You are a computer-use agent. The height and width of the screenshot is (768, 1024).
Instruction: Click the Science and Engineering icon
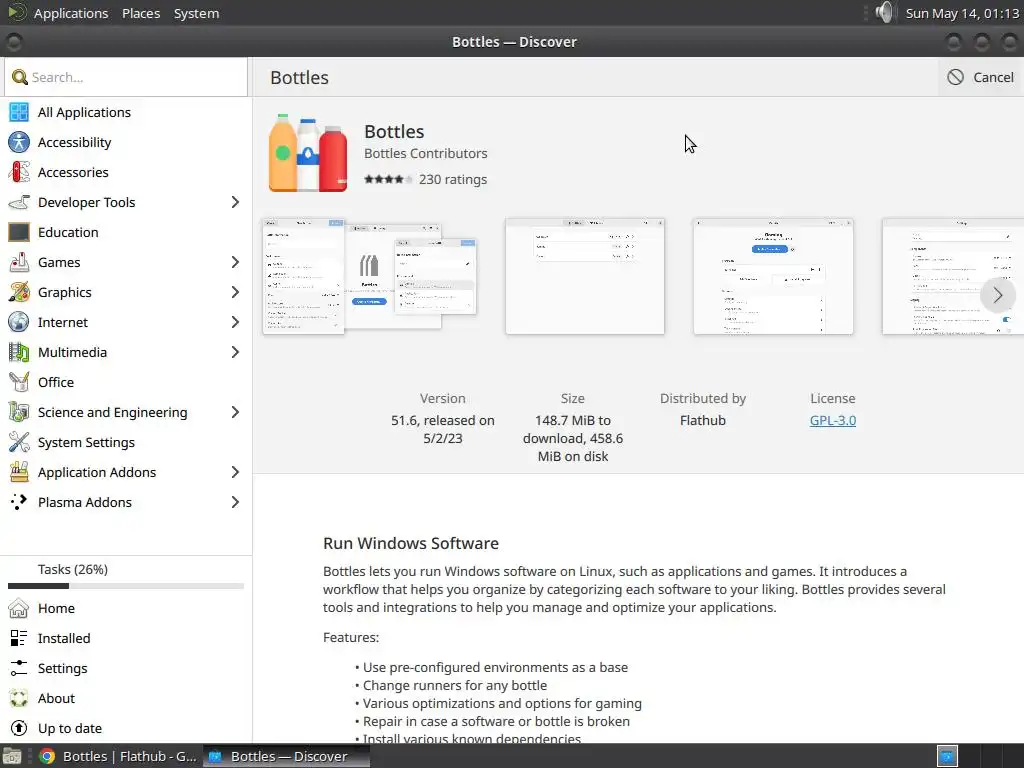19,413
